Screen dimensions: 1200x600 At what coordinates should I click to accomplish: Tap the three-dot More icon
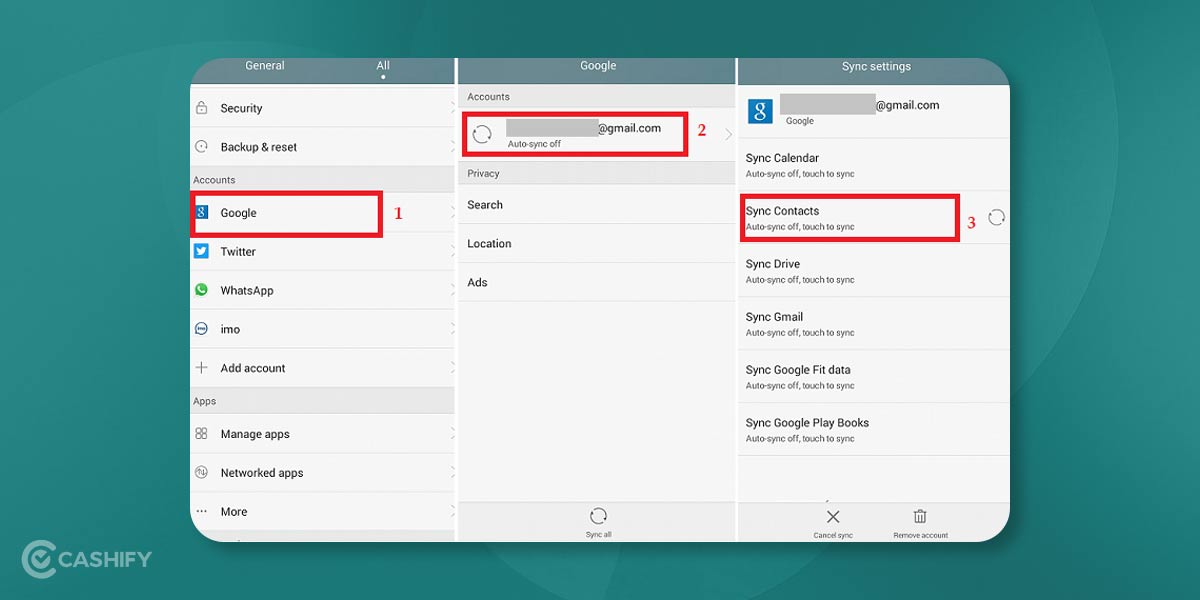pos(201,511)
